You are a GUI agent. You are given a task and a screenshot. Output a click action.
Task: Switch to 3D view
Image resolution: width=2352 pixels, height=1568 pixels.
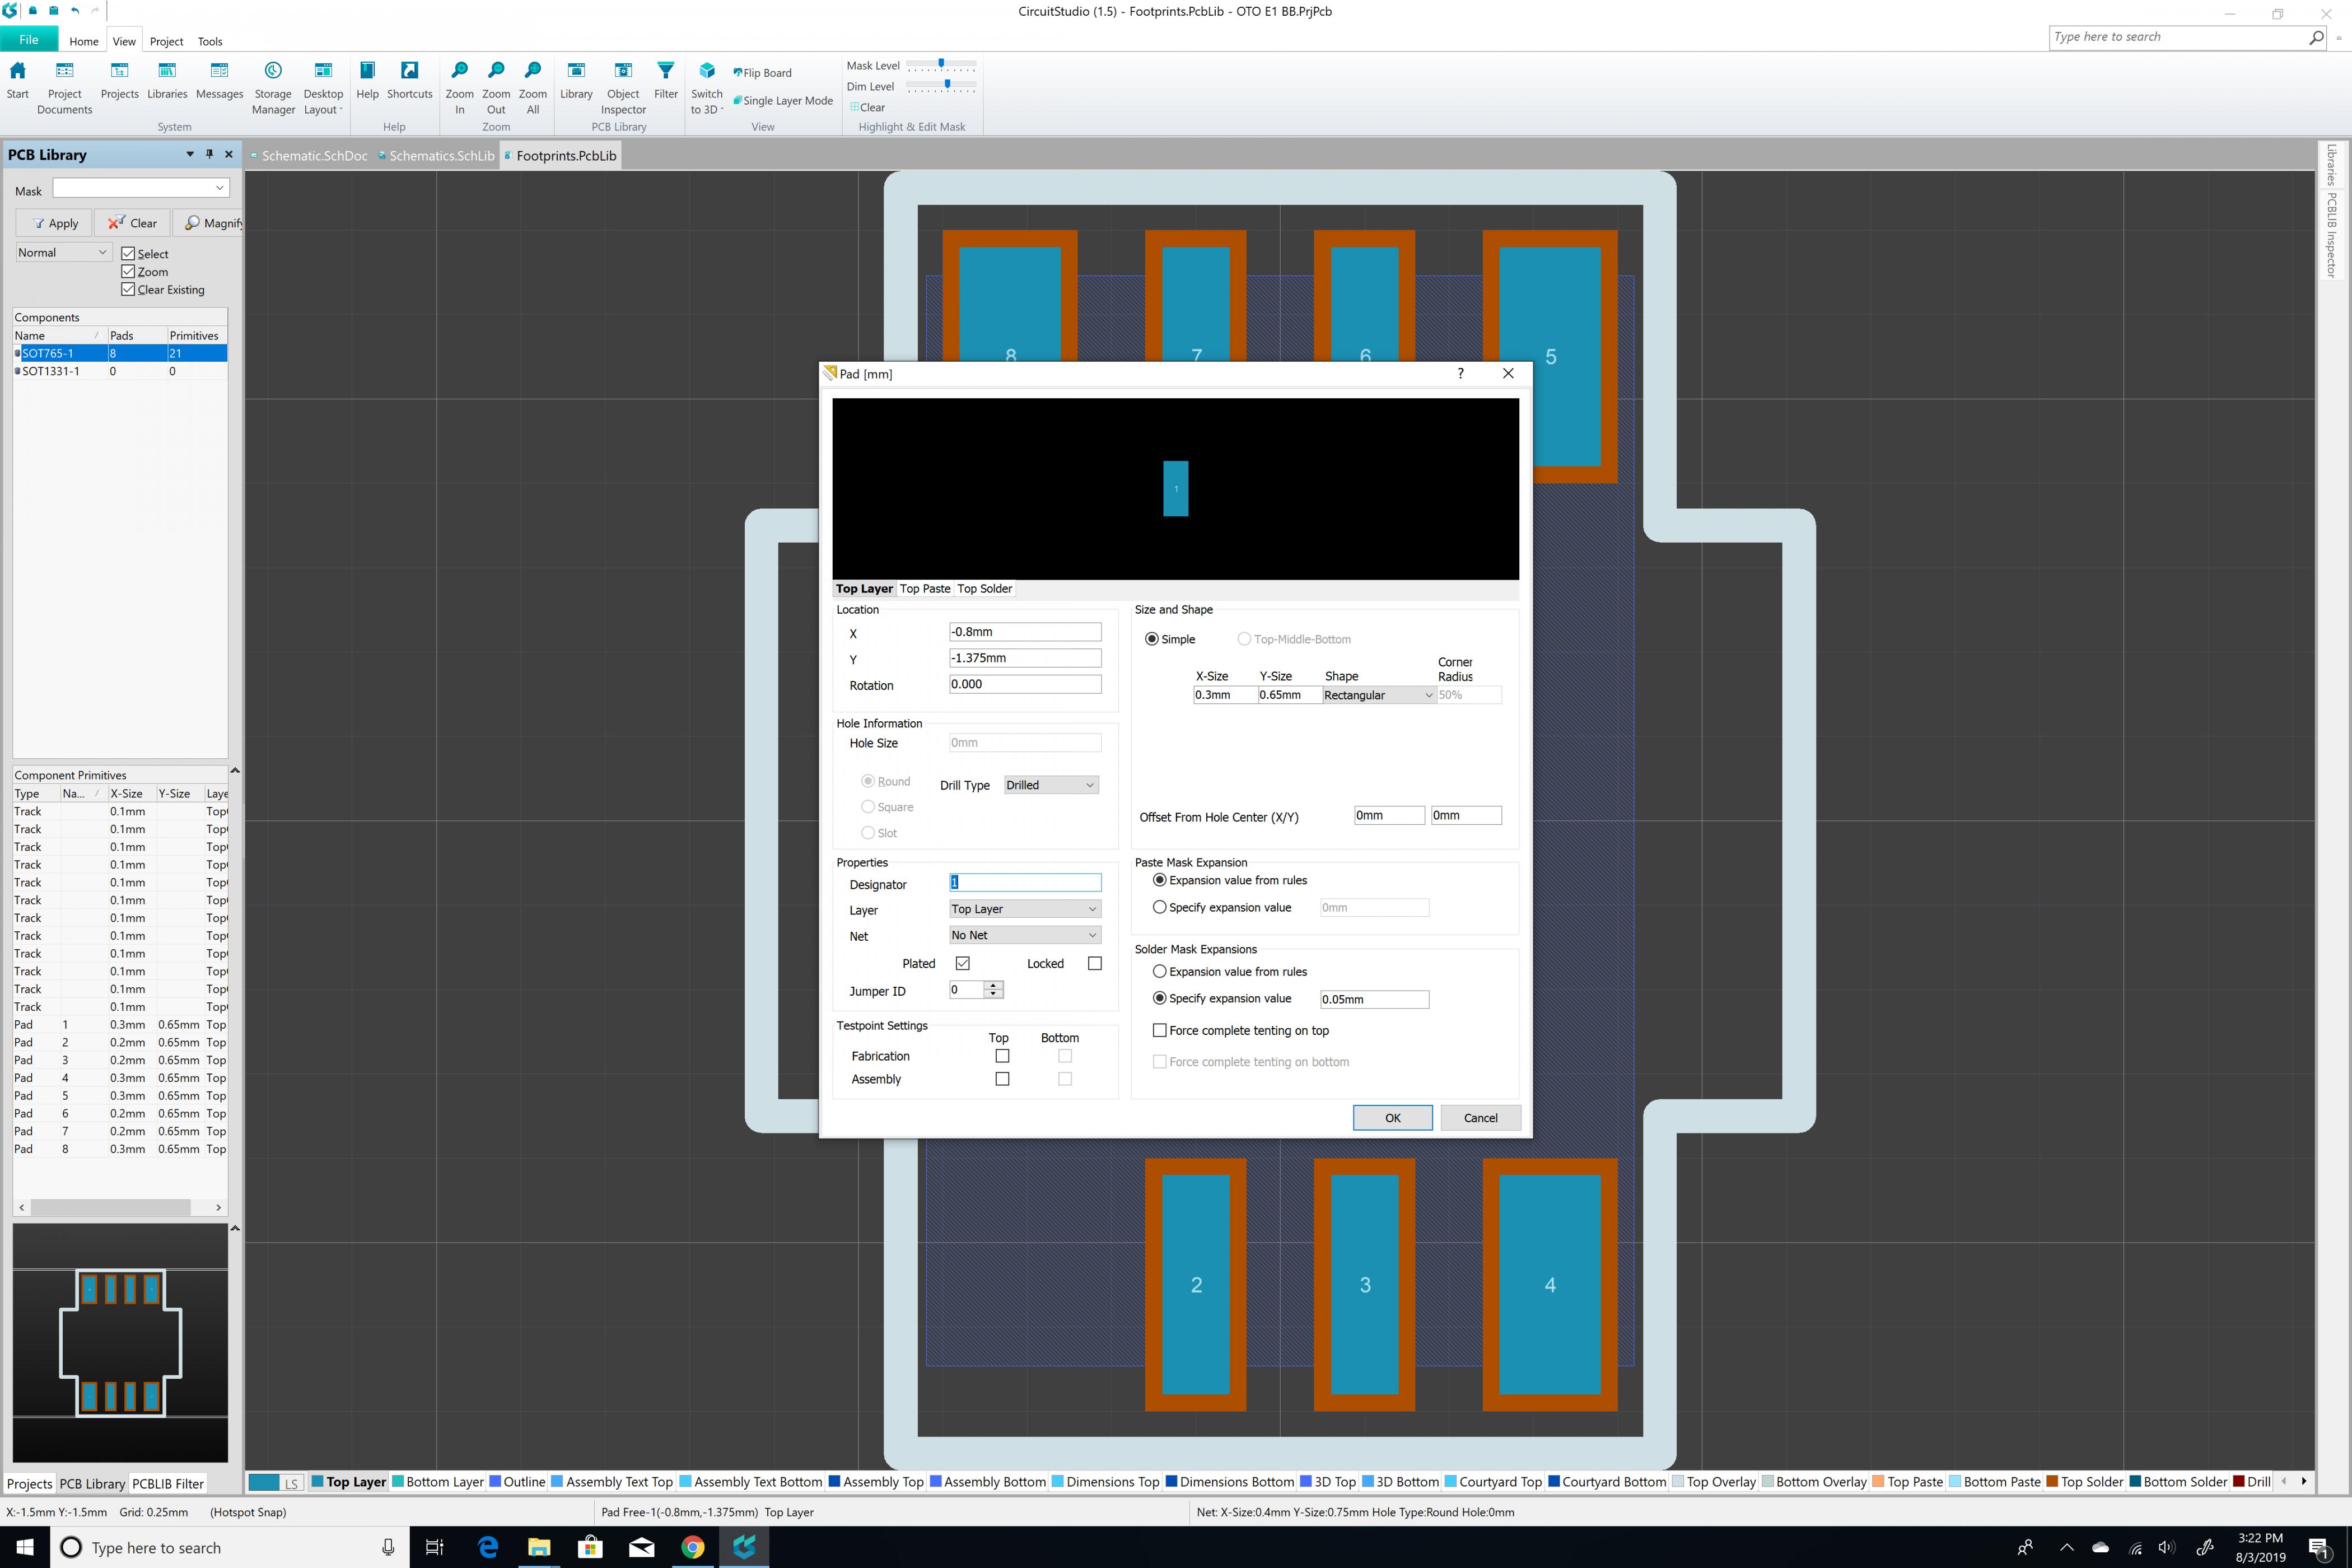[x=707, y=87]
